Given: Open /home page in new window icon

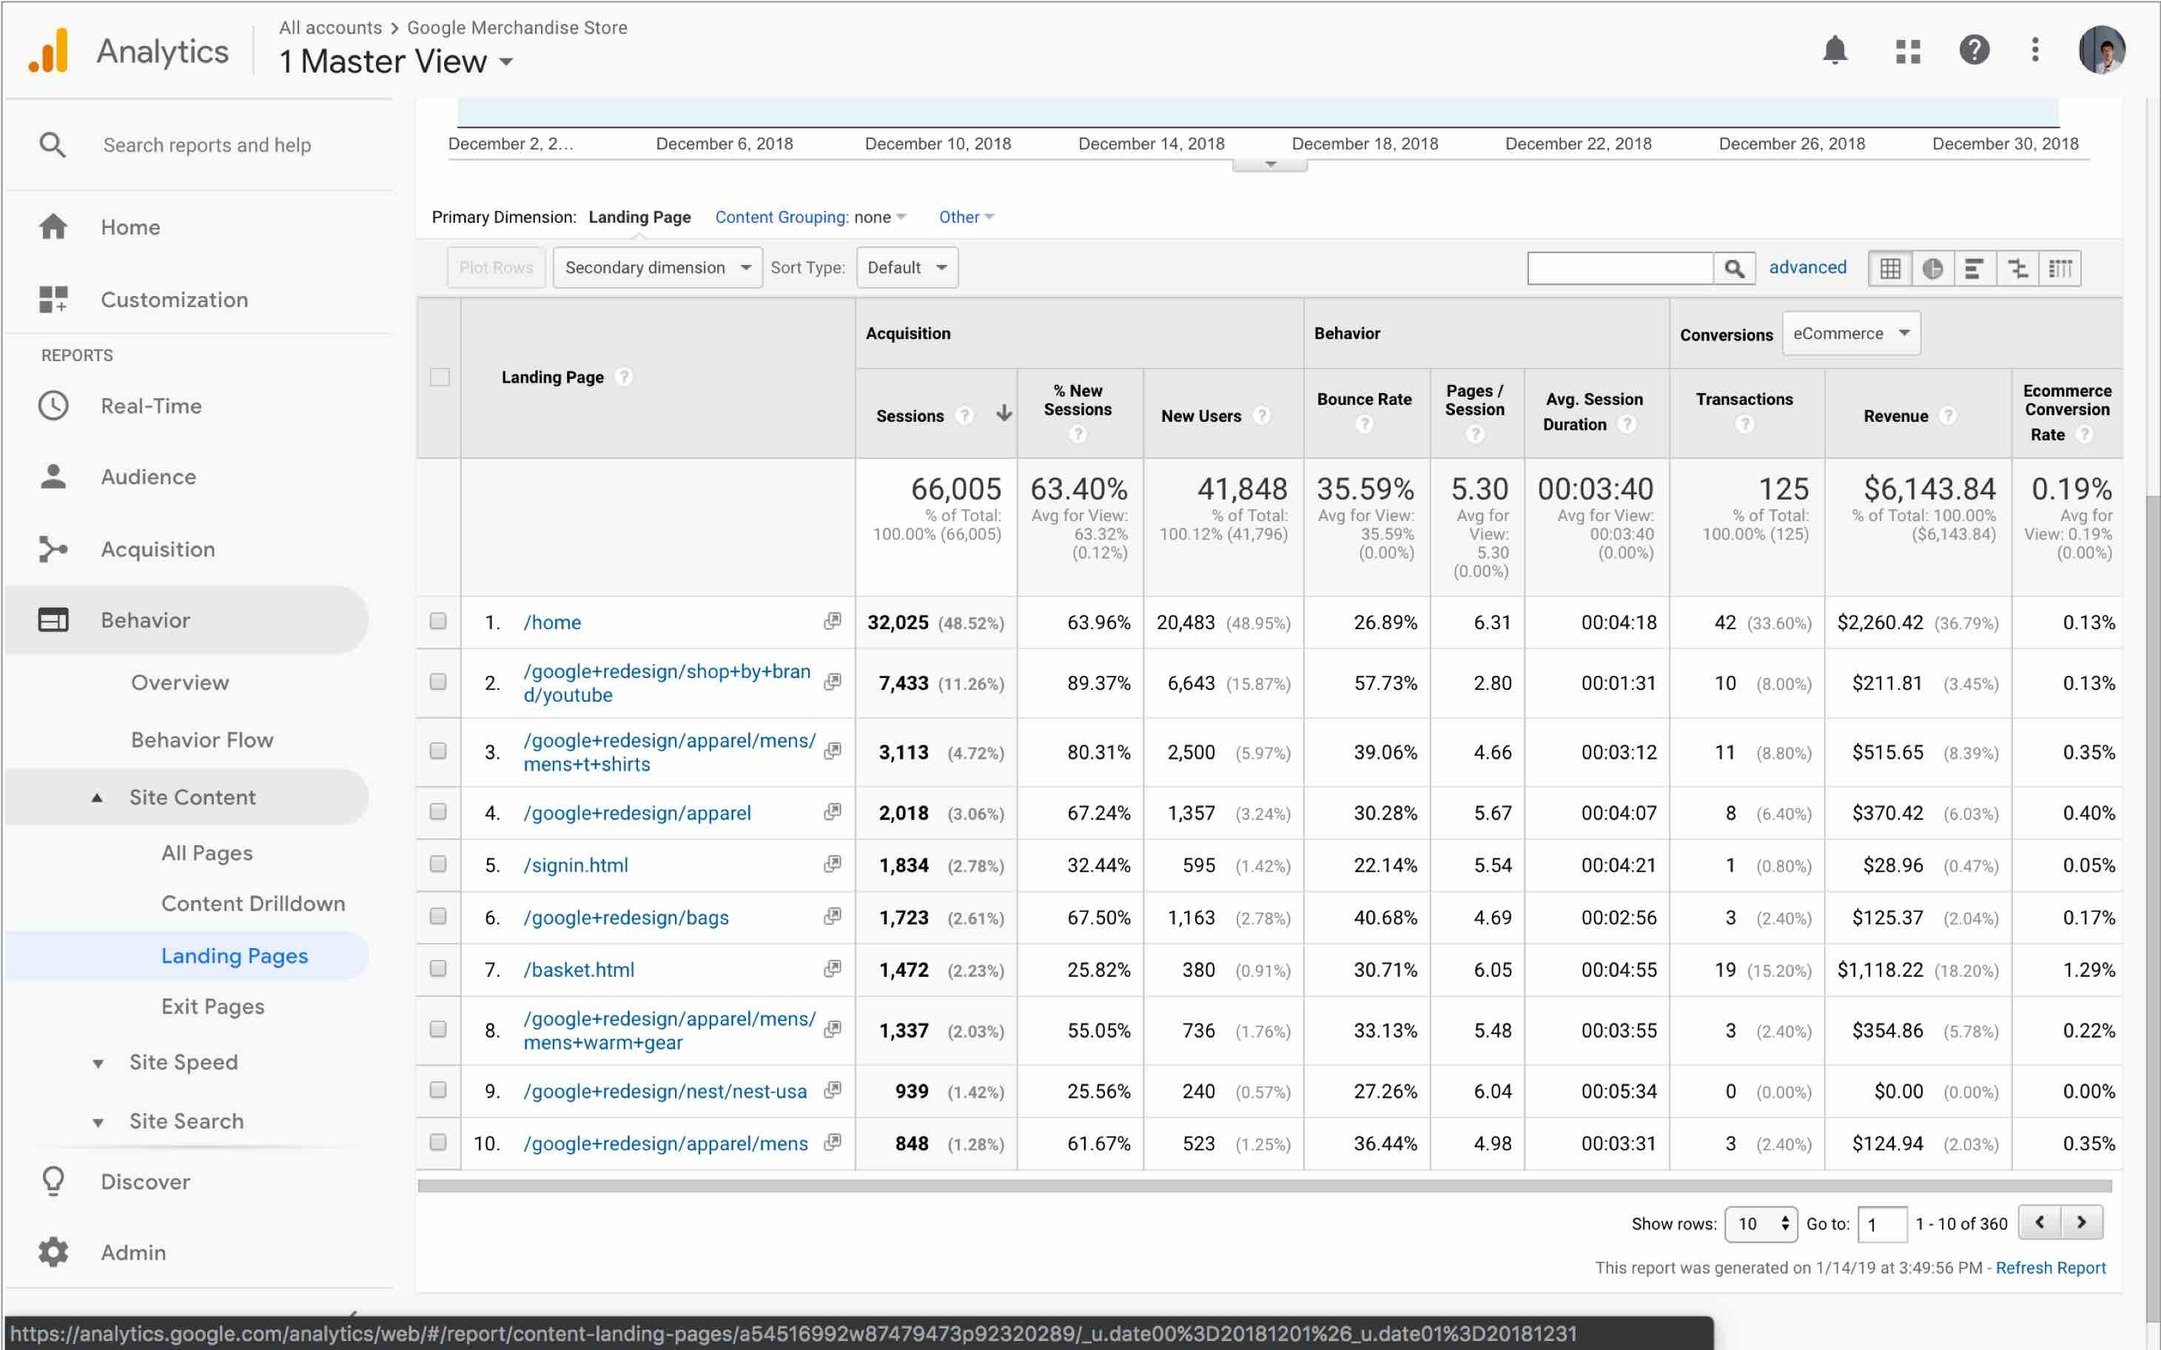Looking at the screenshot, I should (831, 621).
